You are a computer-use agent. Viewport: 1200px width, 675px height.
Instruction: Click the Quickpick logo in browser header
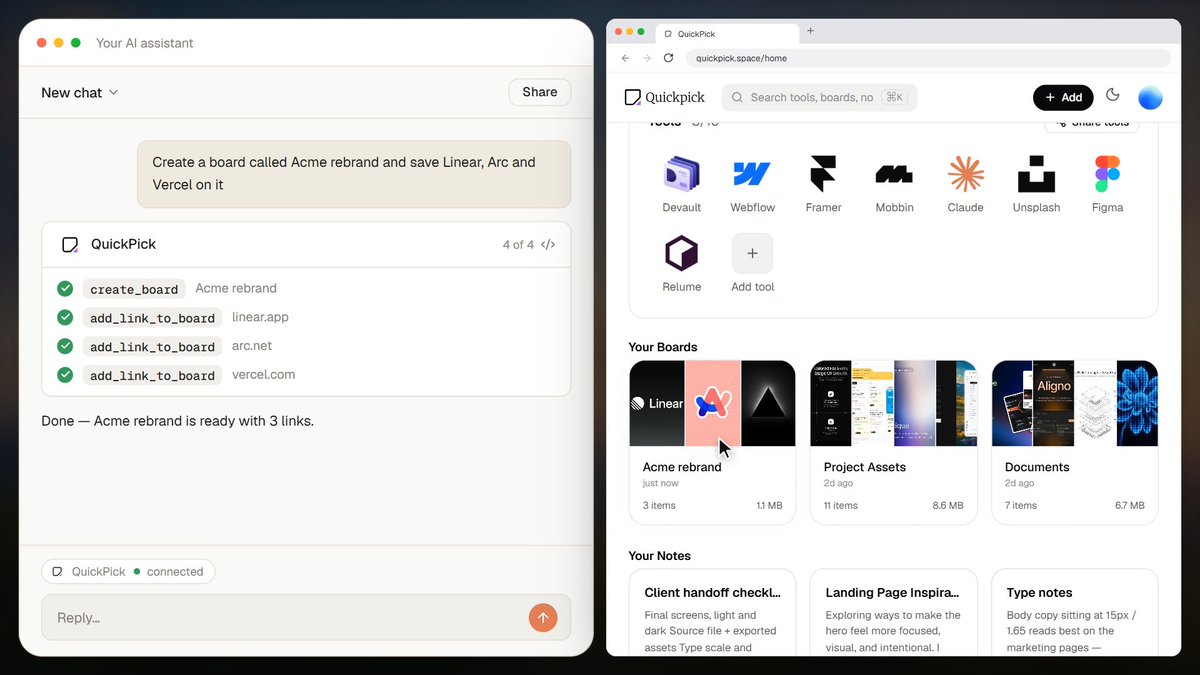[664, 97]
